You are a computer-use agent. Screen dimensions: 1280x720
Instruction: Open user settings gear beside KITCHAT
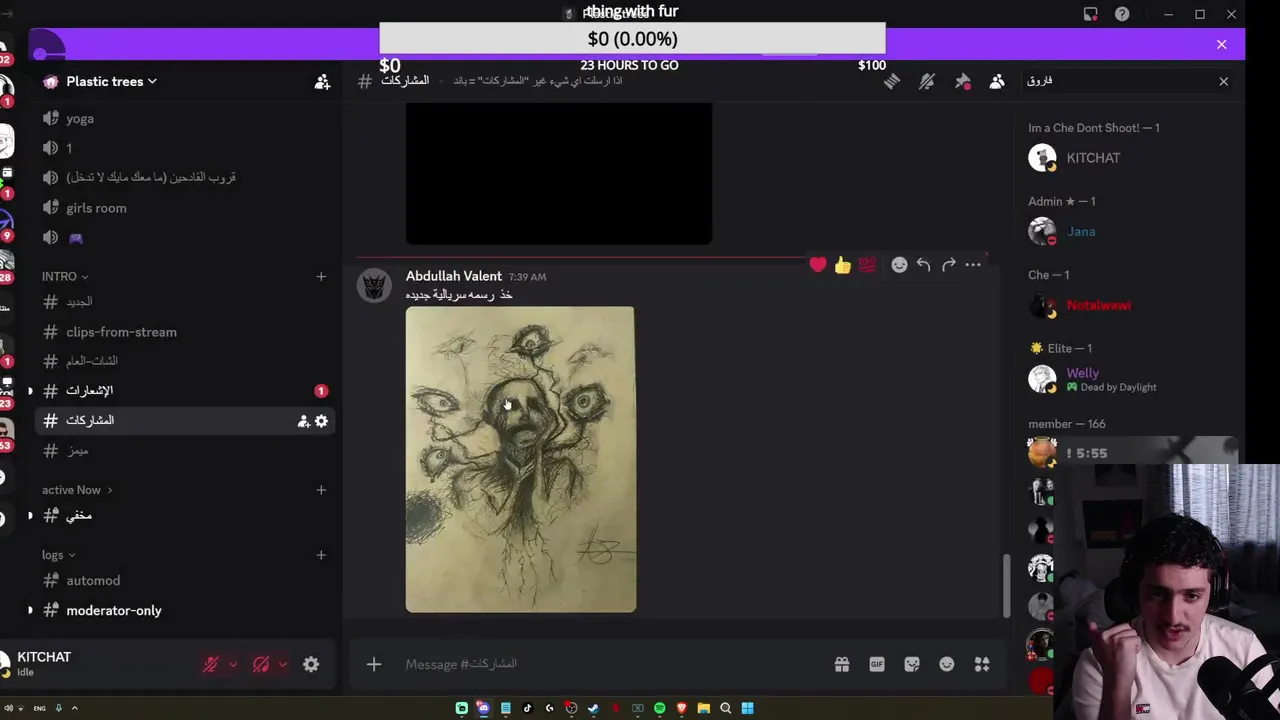click(311, 664)
